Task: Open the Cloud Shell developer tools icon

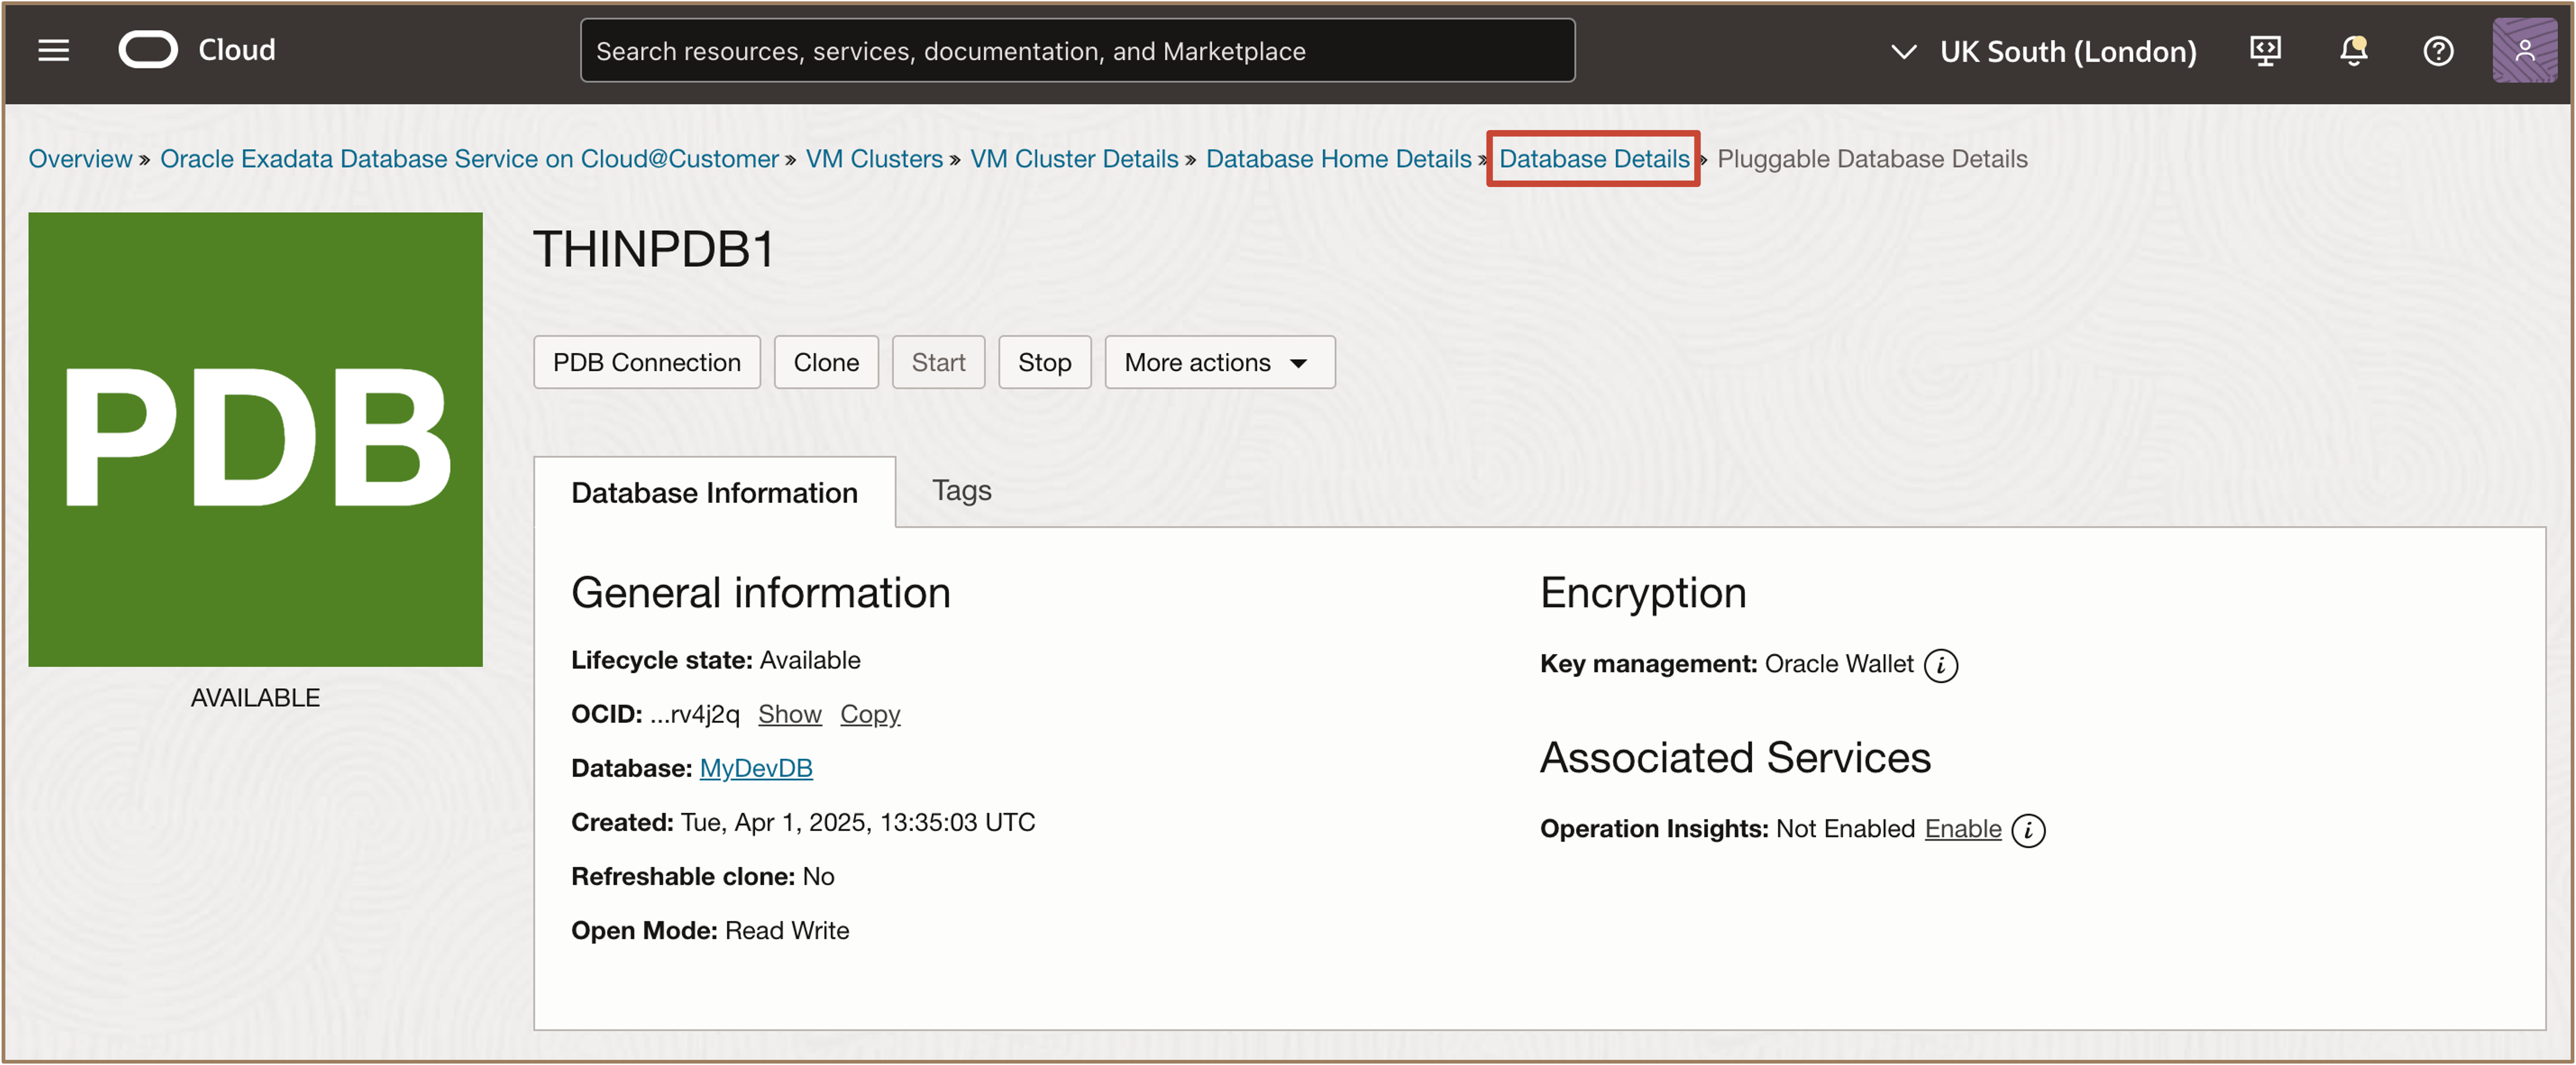Action: [x=2265, y=50]
